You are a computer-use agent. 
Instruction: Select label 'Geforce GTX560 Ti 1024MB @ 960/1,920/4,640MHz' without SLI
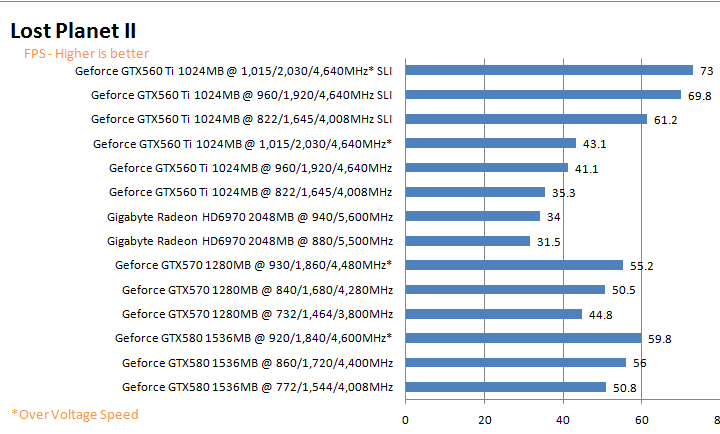(251, 168)
